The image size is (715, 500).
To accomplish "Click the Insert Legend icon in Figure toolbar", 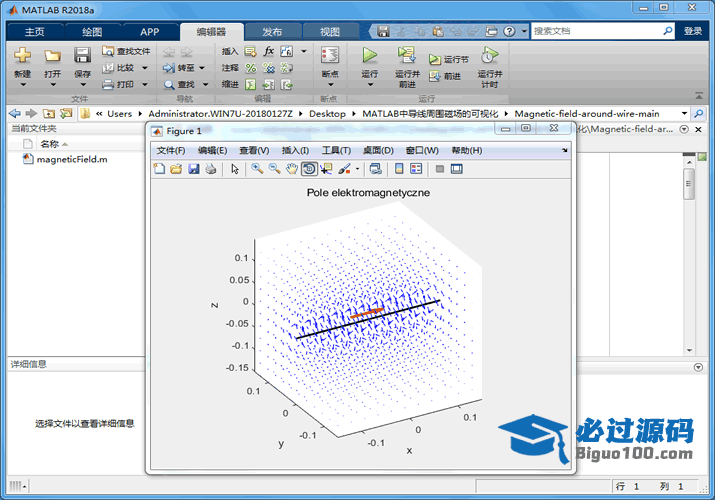I will (x=416, y=169).
